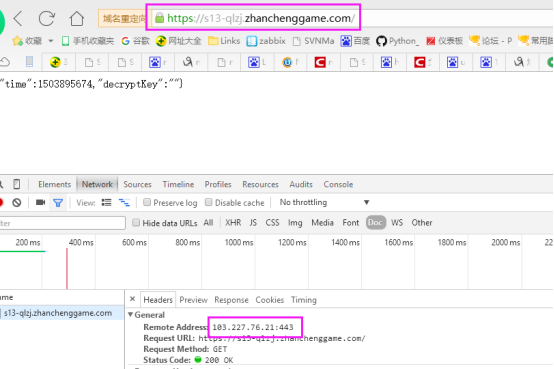554x369 pixels.
Task: Open the 手机收藏夹 bookmark
Action: 88,41
